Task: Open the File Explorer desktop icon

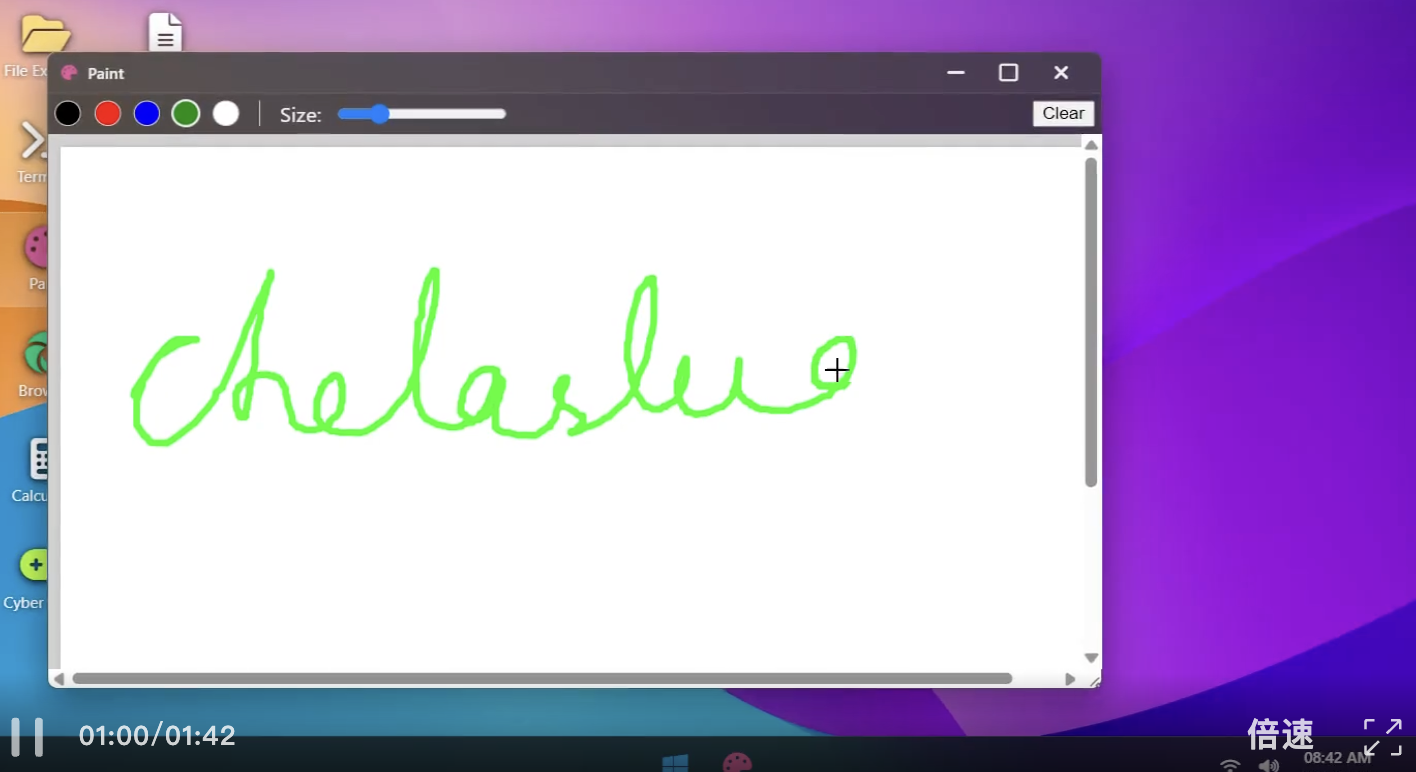Action: [x=44, y=36]
